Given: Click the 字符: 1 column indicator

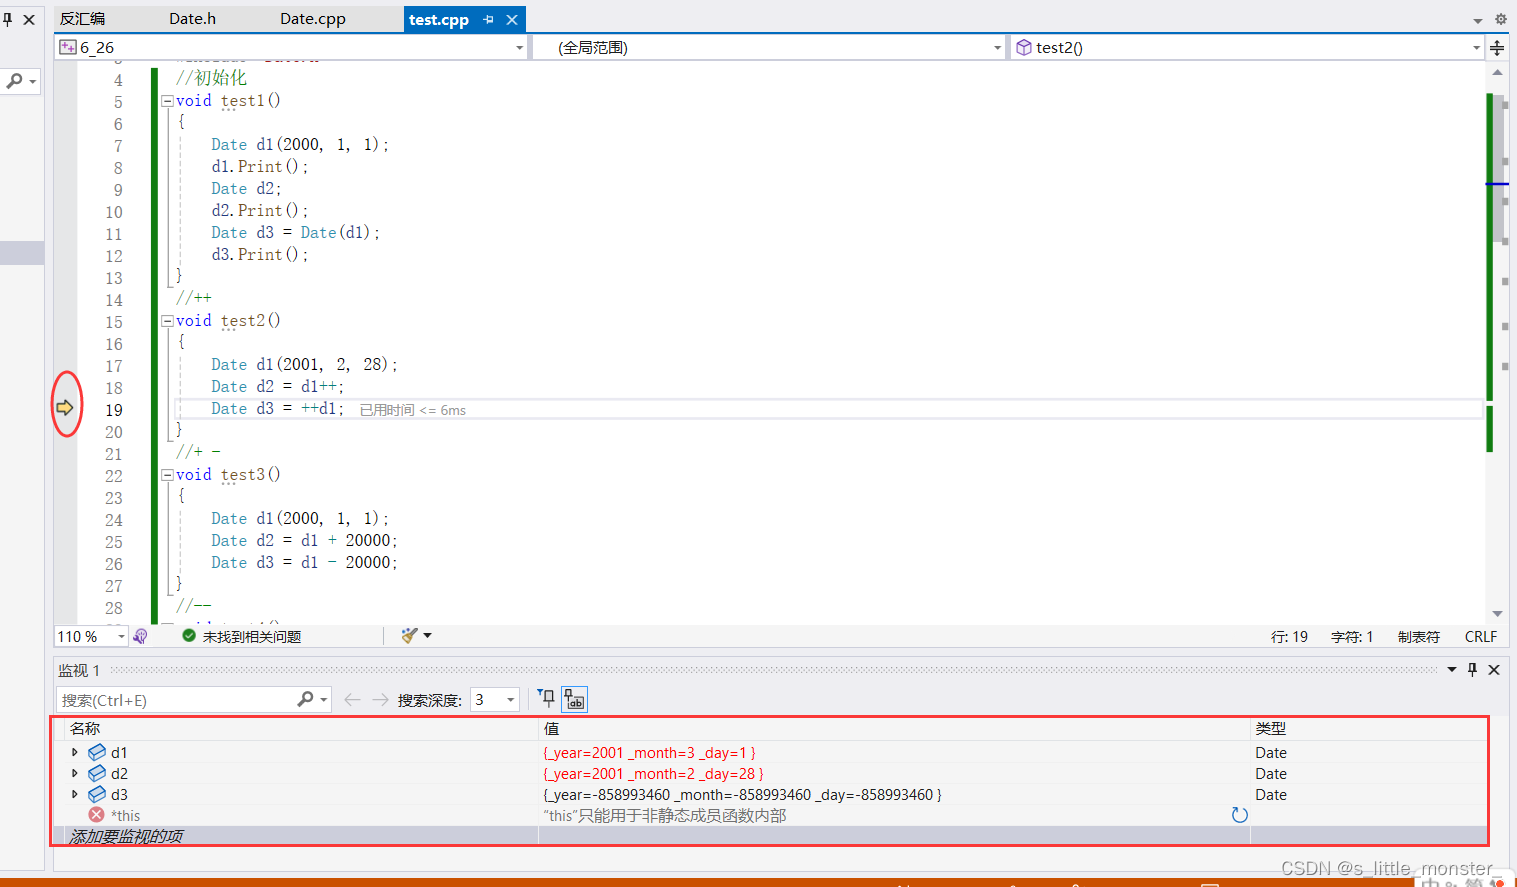Looking at the screenshot, I should click(x=1352, y=637).
